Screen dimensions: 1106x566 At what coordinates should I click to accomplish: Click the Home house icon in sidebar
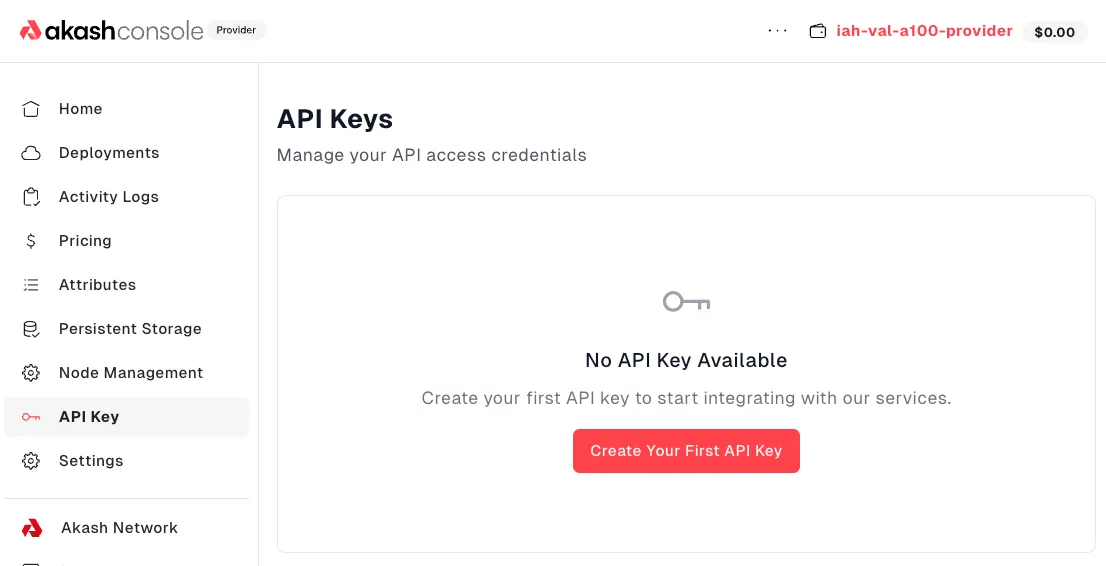pos(31,109)
